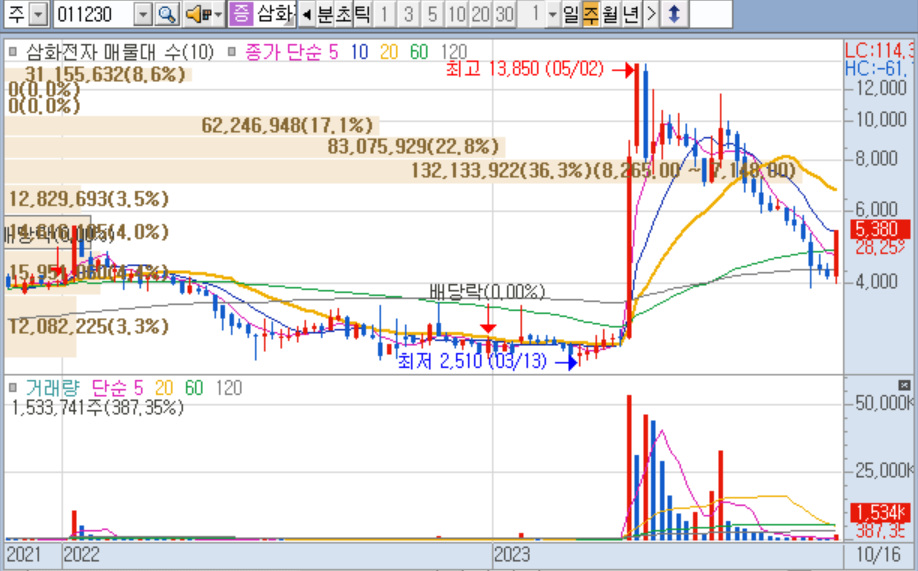Switch to 분 (minute) chart
The height and width of the screenshot is (571, 918).
coord(325,15)
